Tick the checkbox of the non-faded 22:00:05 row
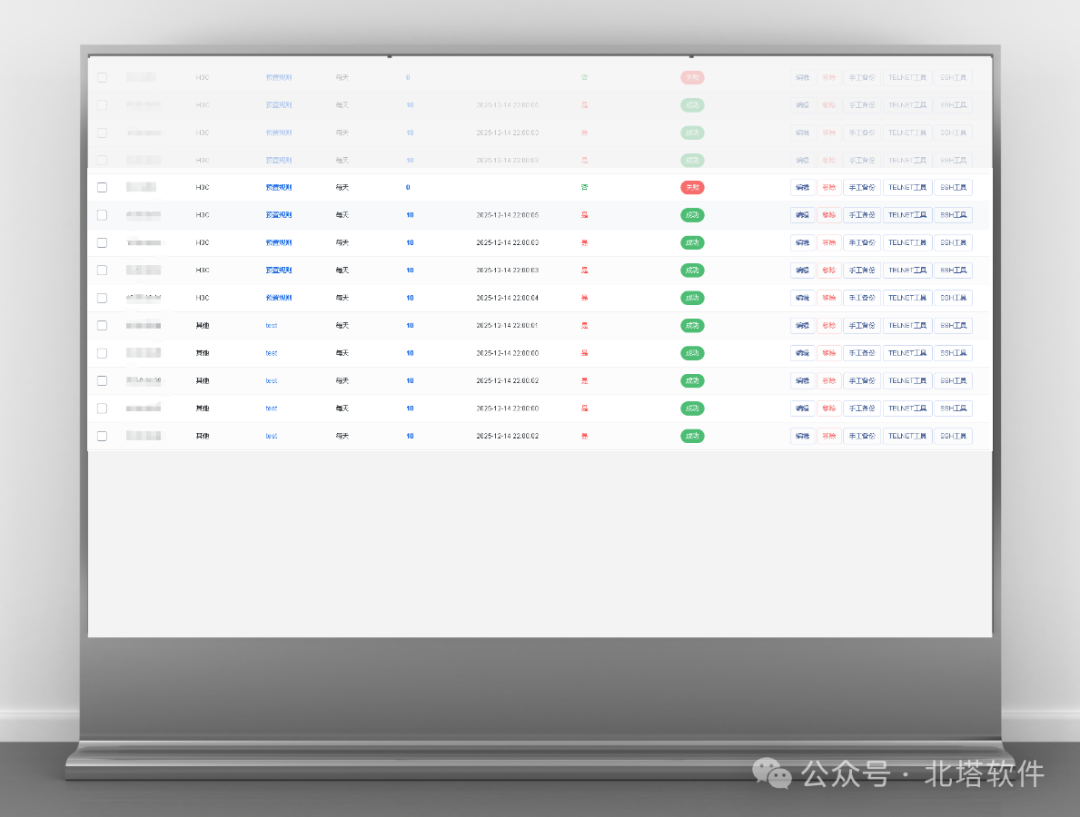 click(102, 215)
